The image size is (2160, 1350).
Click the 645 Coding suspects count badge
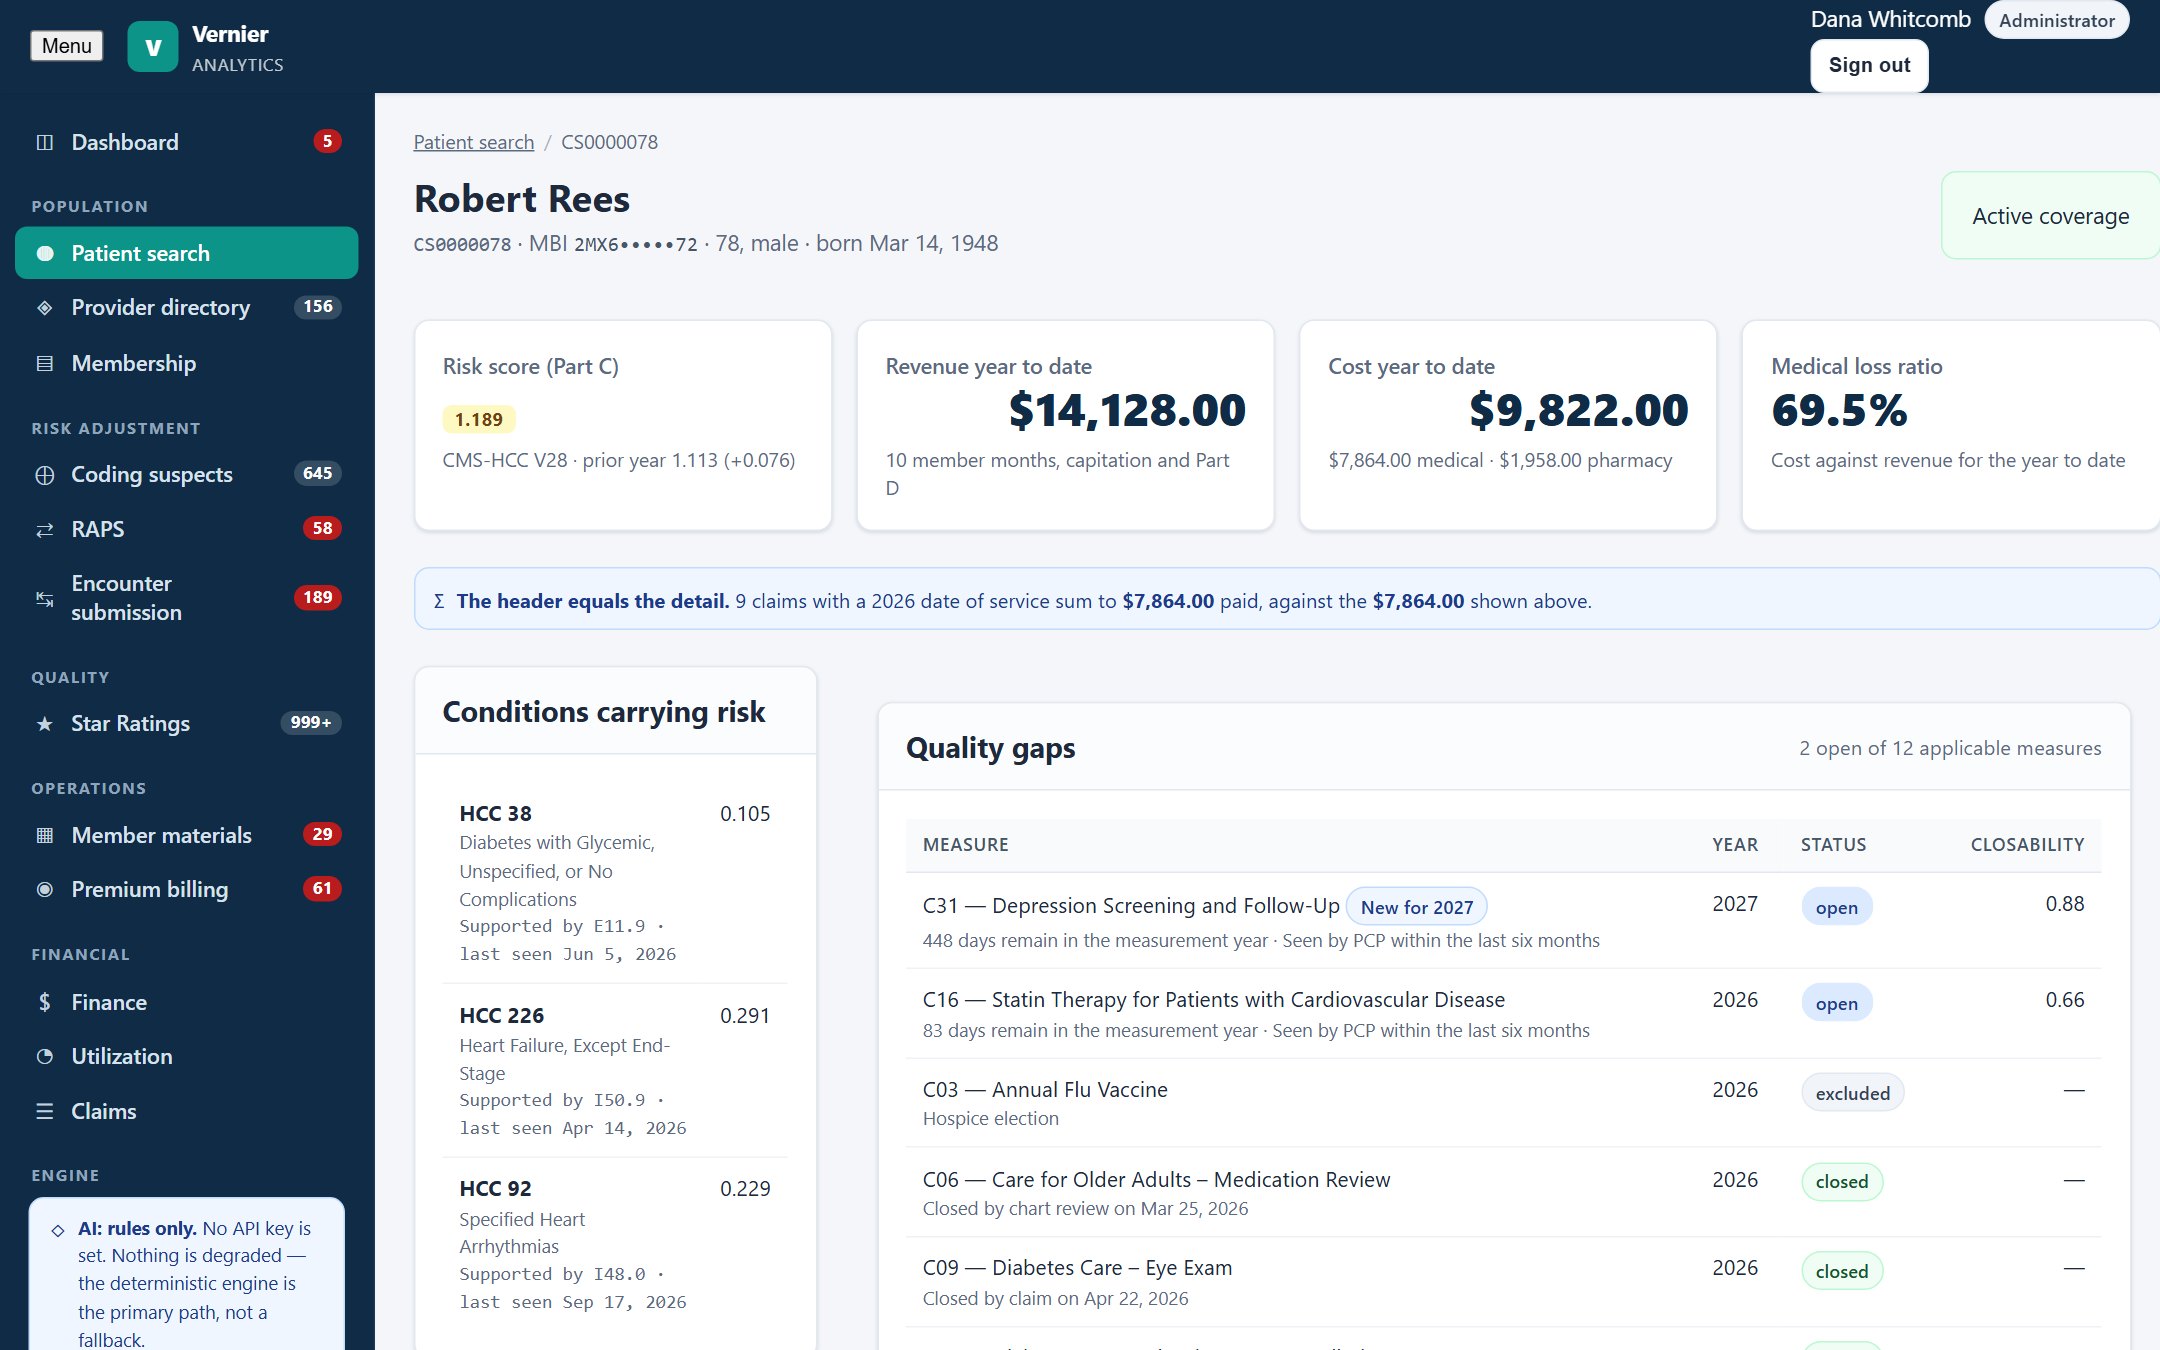pos(318,474)
